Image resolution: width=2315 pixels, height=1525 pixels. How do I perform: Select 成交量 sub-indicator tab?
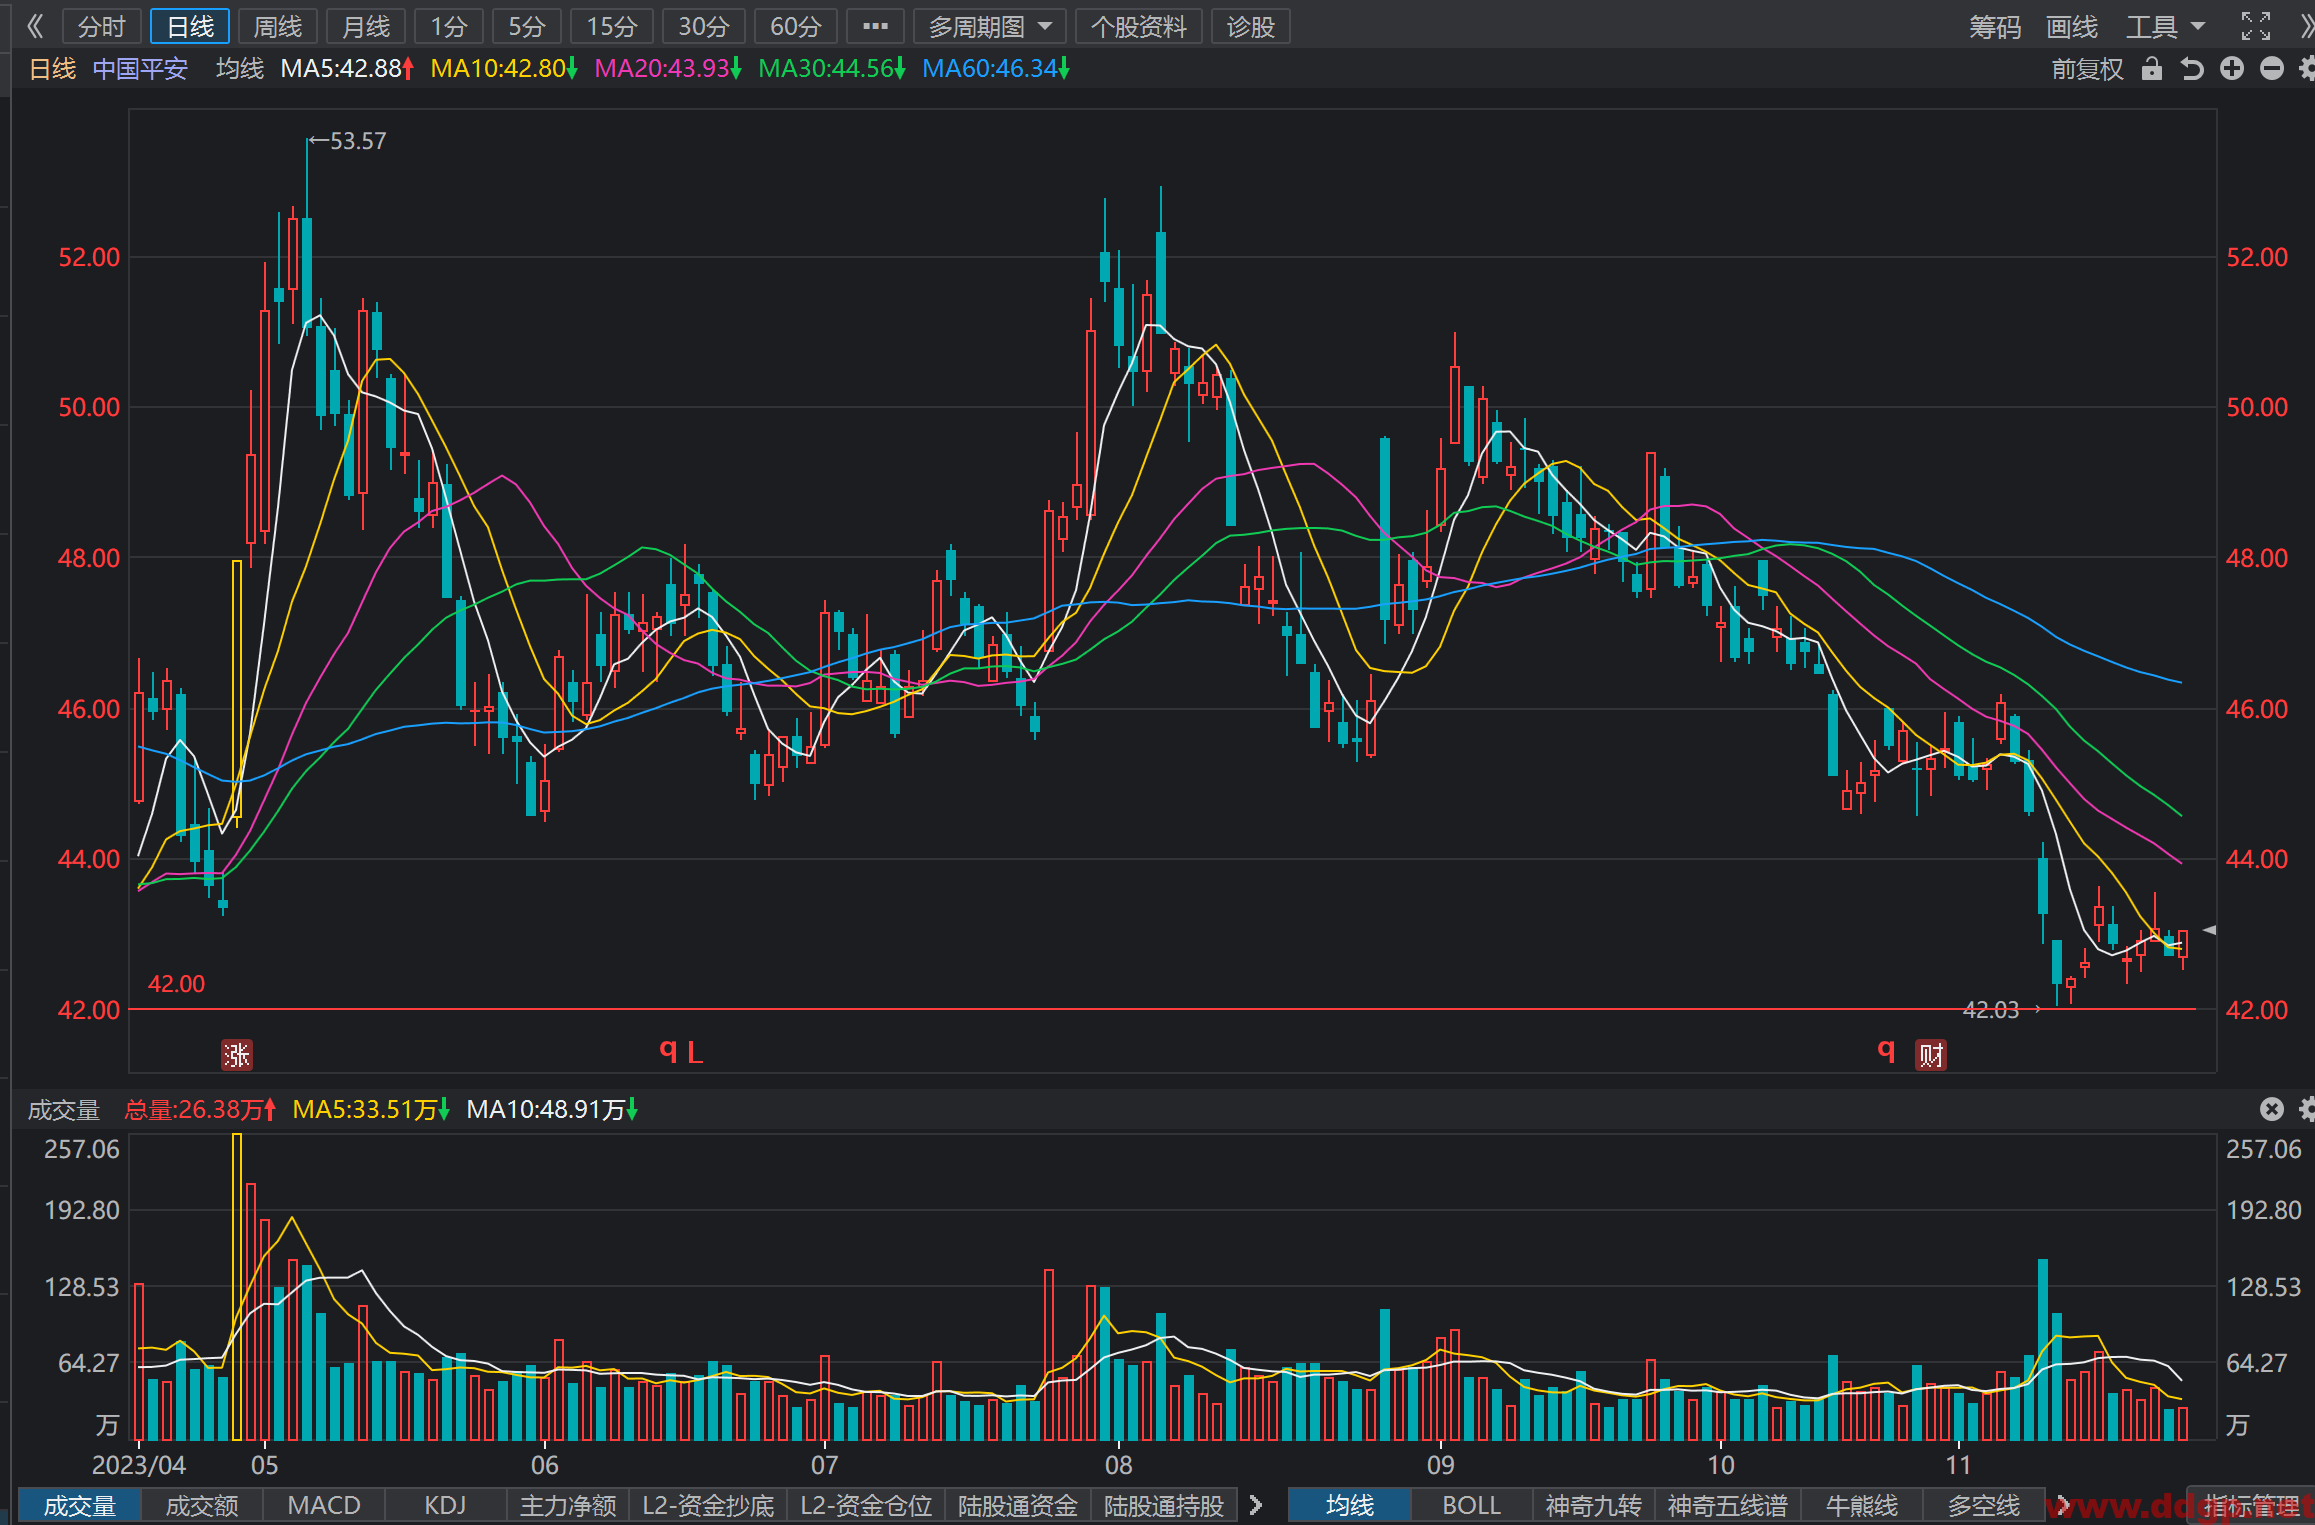point(80,1505)
